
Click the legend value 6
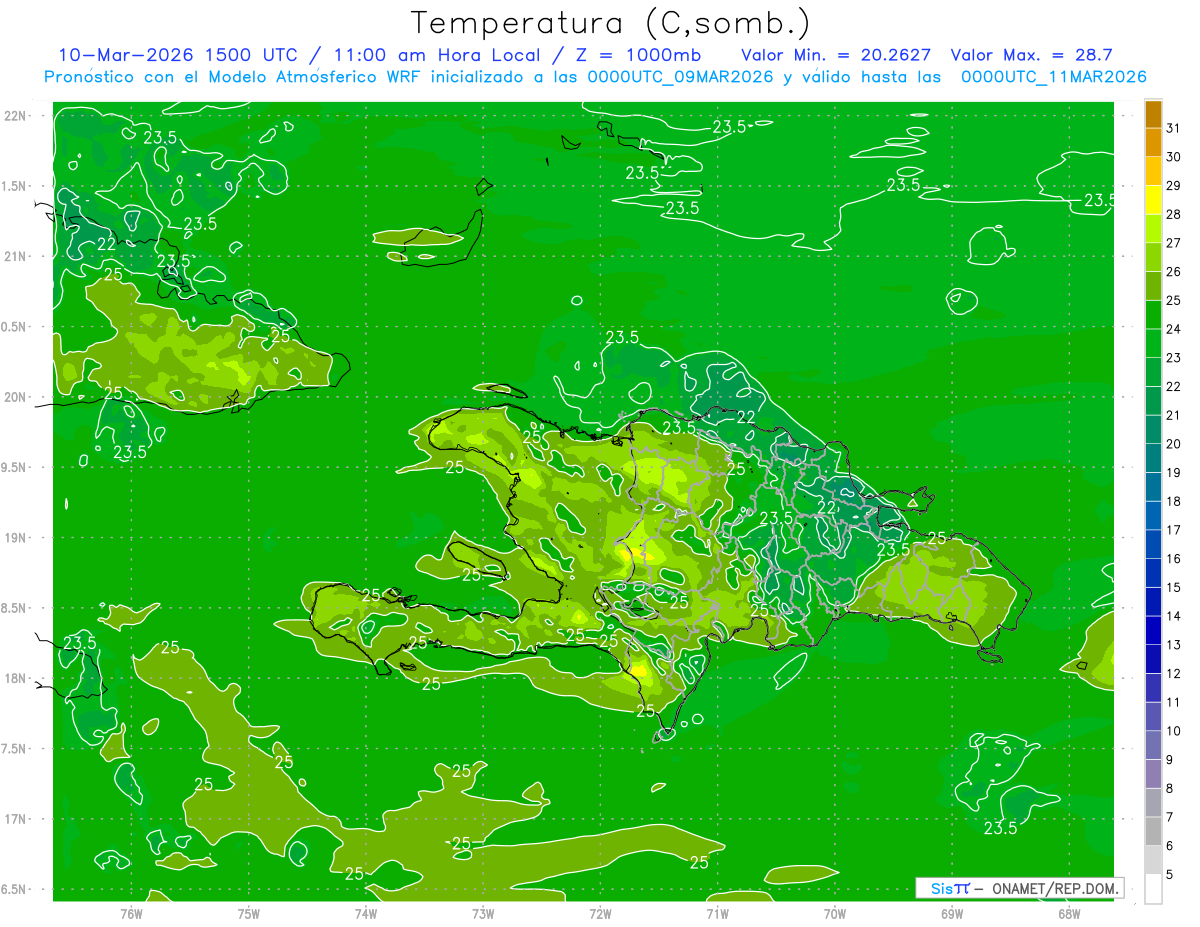tap(1170, 846)
